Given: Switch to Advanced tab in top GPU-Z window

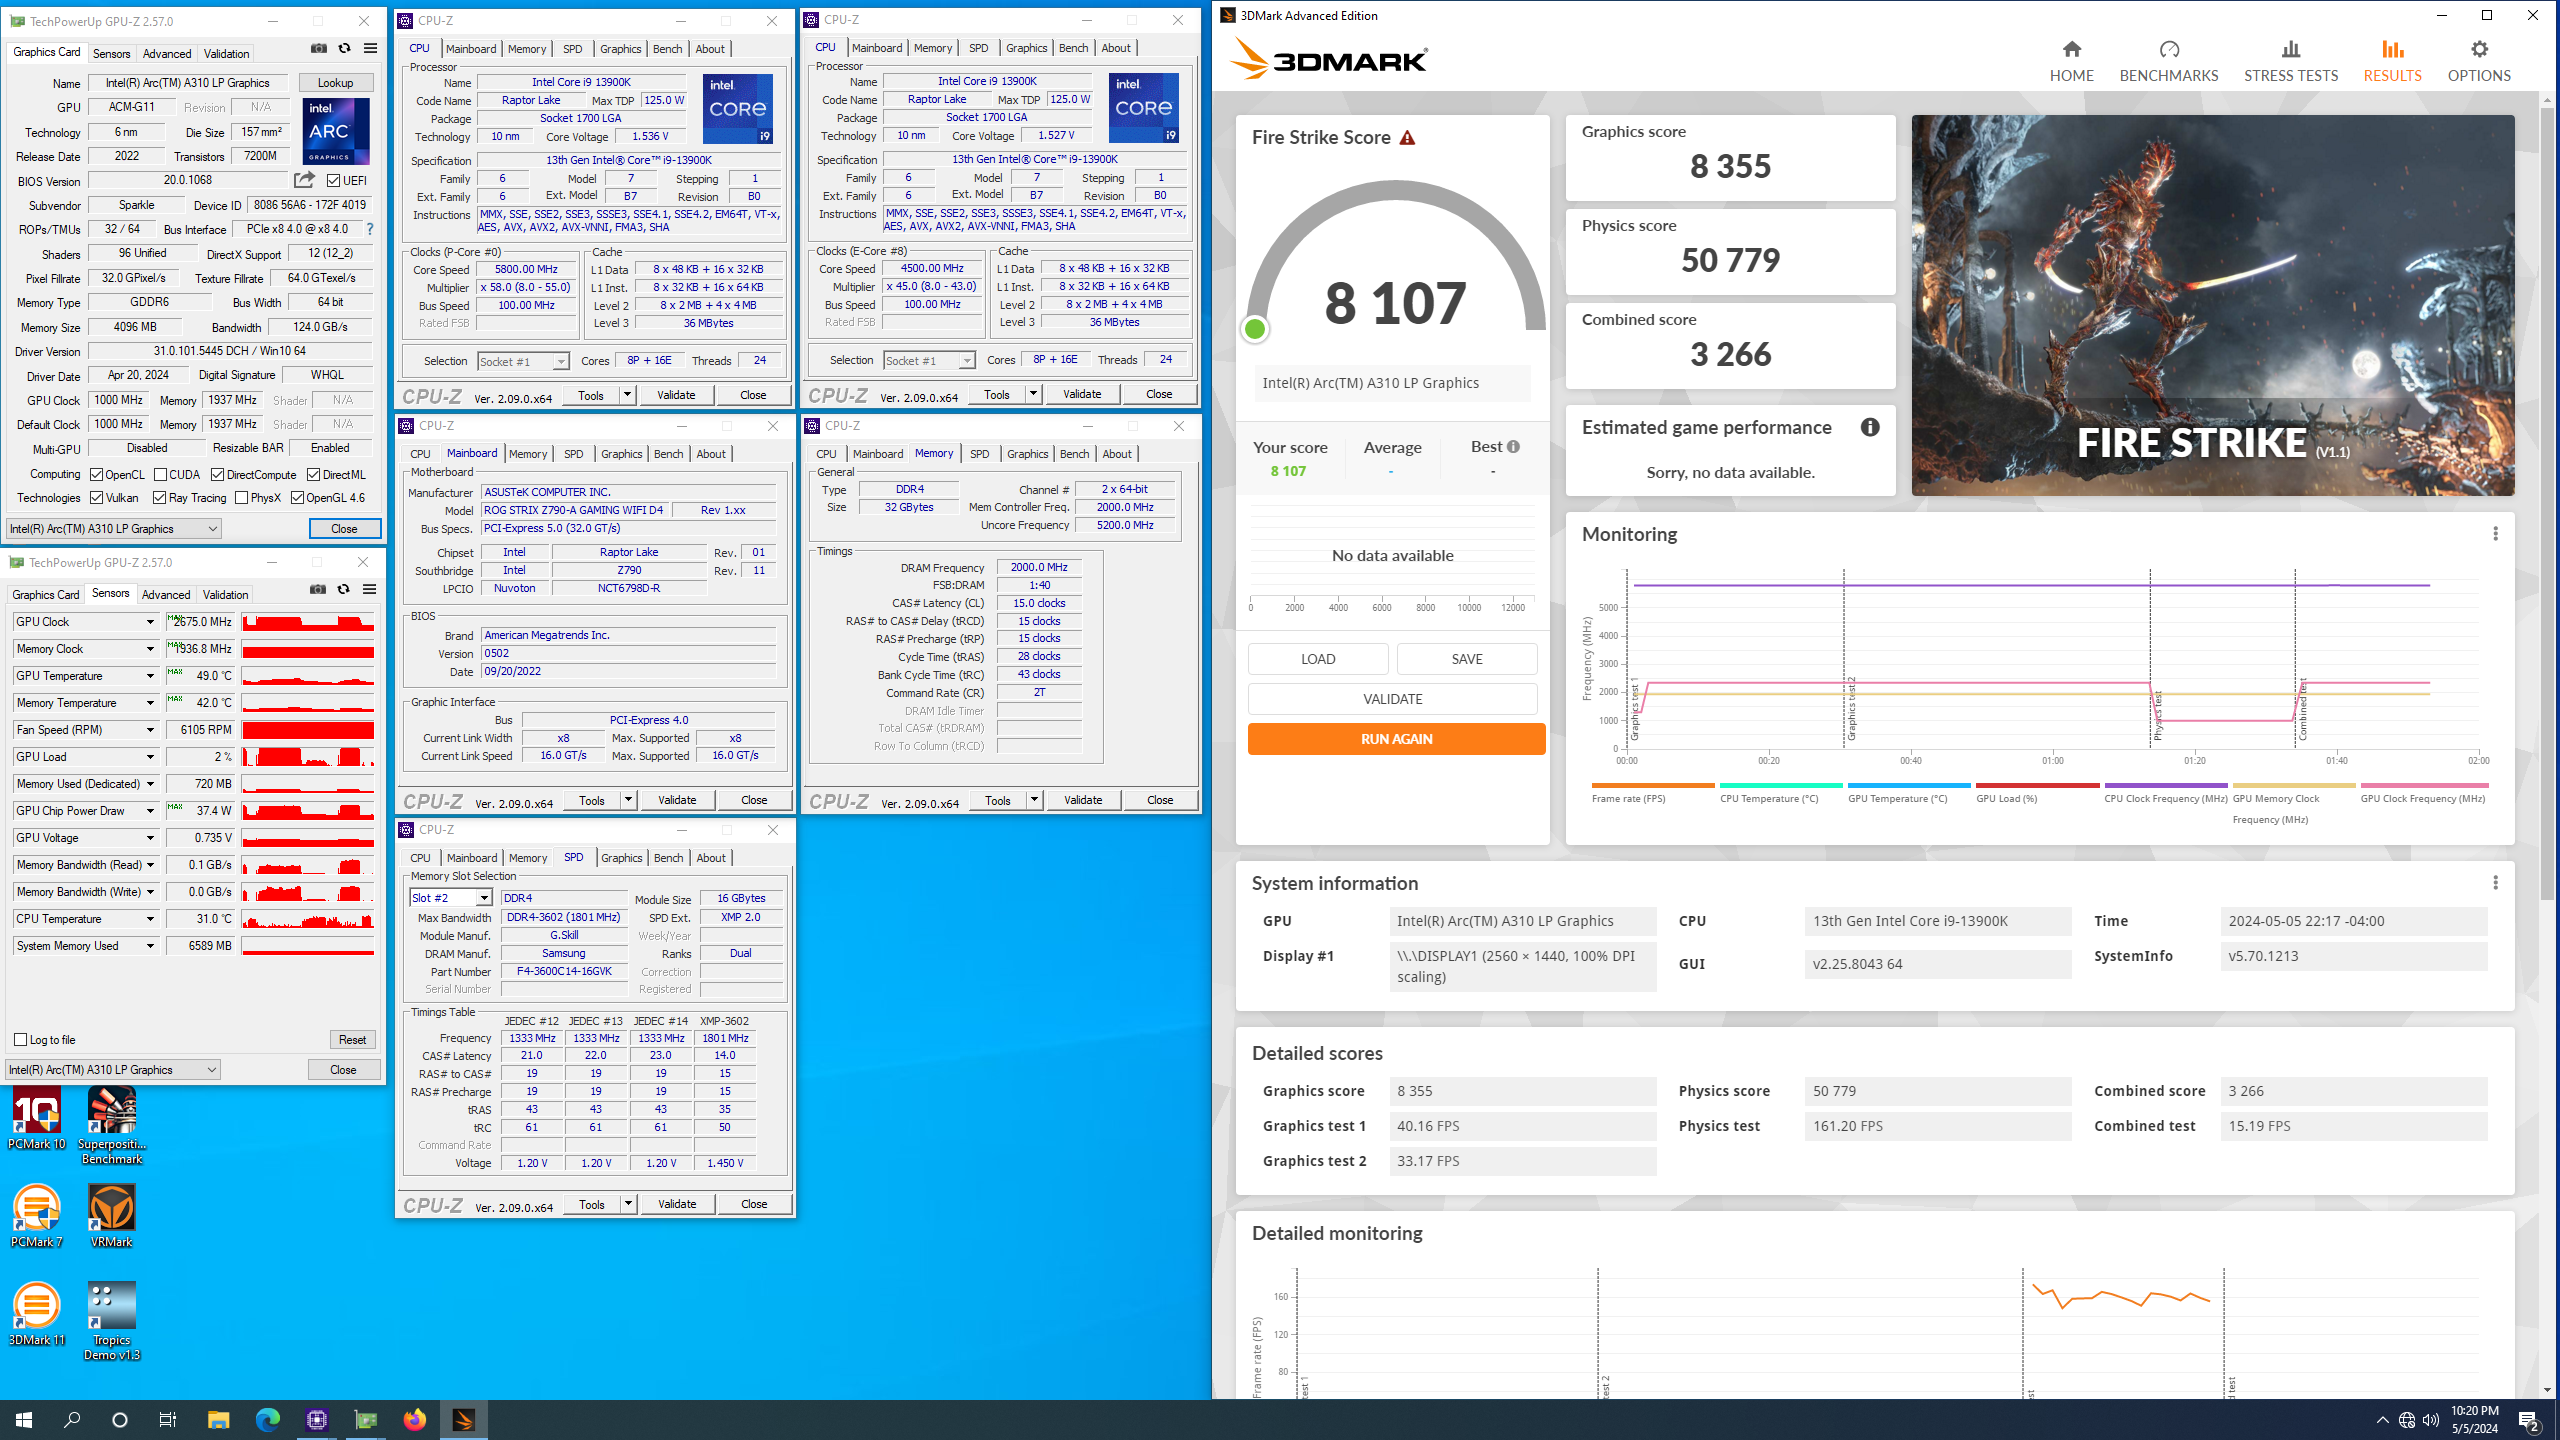Looking at the screenshot, I should click(x=167, y=54).
